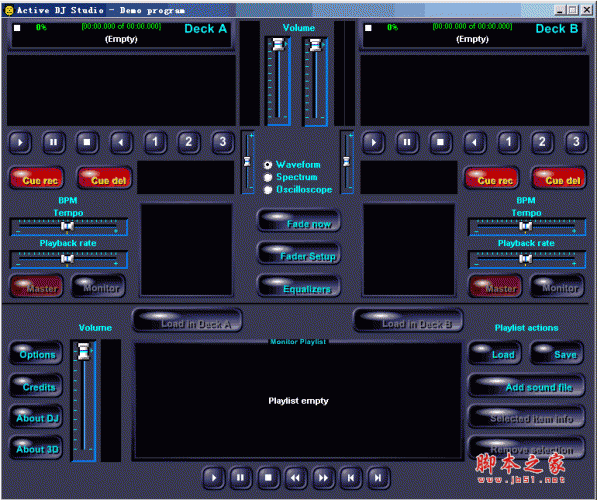This screenshot has height=500, width=597.
Task: Click the monitor Volume slider handle
Action: pos(83,351)
